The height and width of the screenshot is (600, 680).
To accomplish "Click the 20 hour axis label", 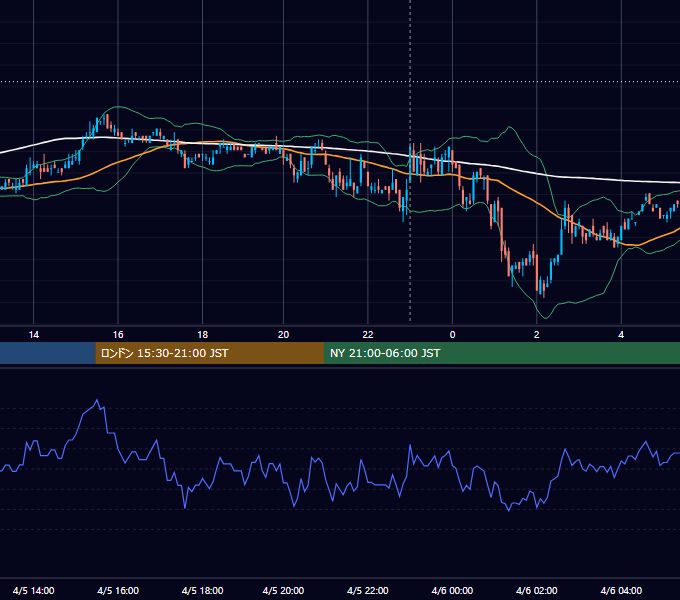I will tap(283, 335).
